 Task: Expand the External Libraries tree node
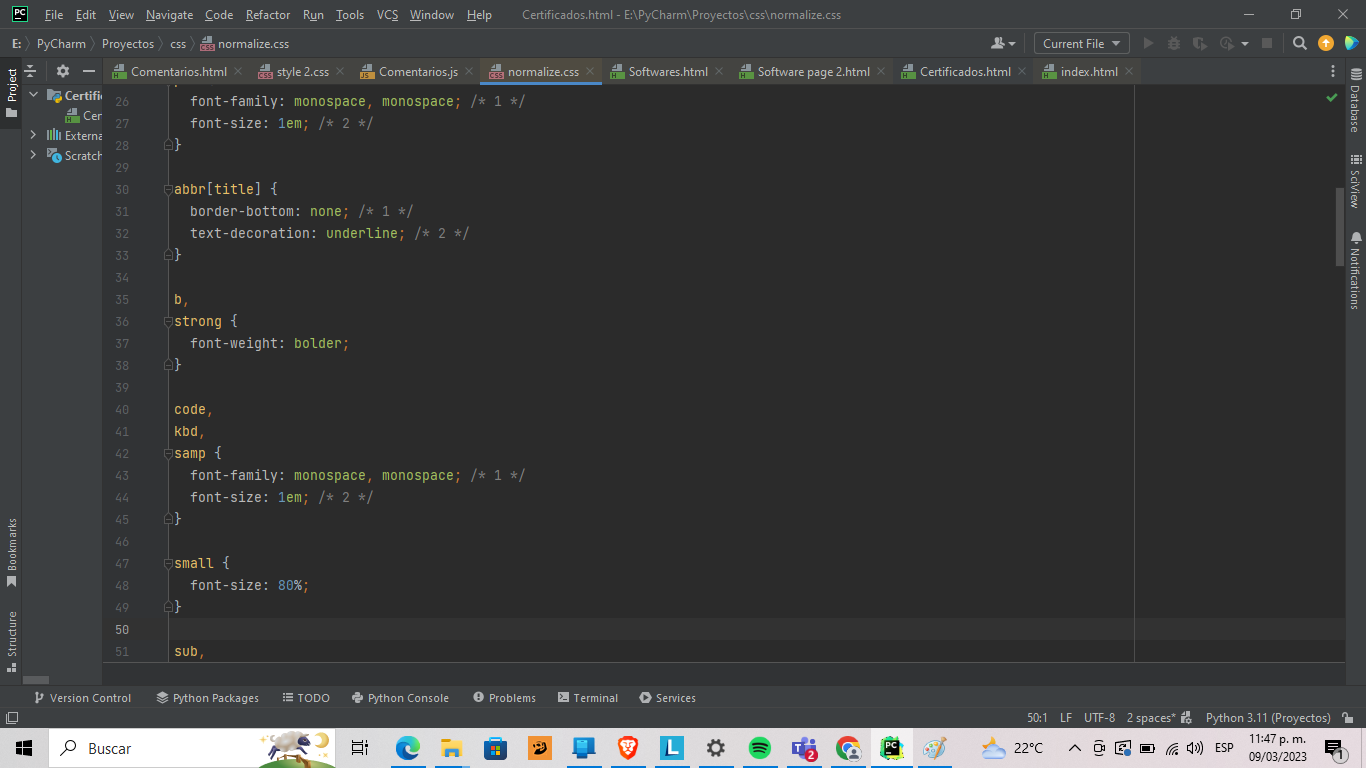coord(33,135)
